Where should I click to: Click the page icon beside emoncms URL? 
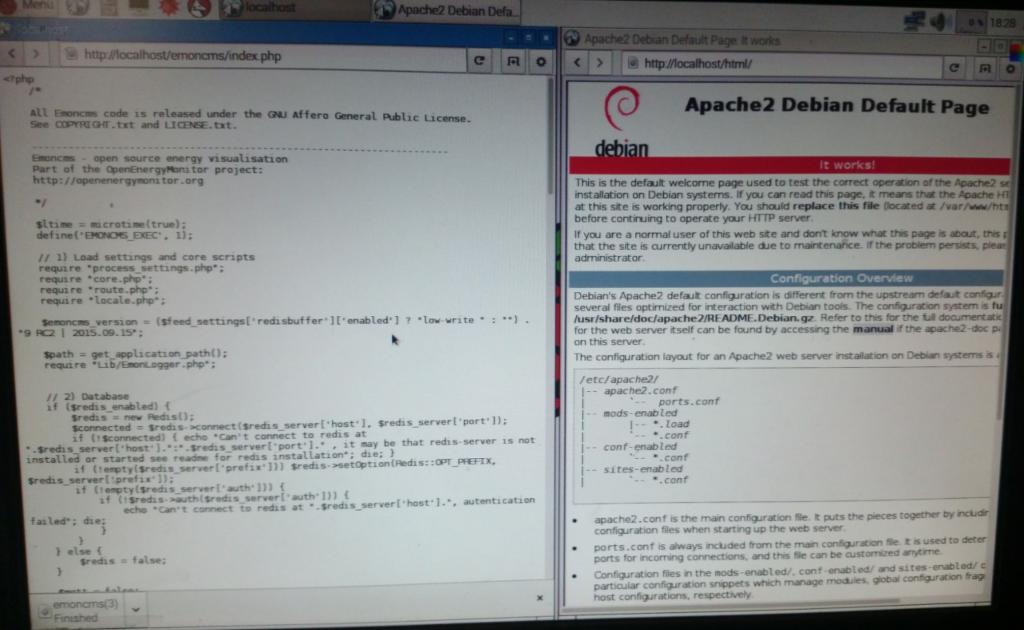[x=71, y=55]
